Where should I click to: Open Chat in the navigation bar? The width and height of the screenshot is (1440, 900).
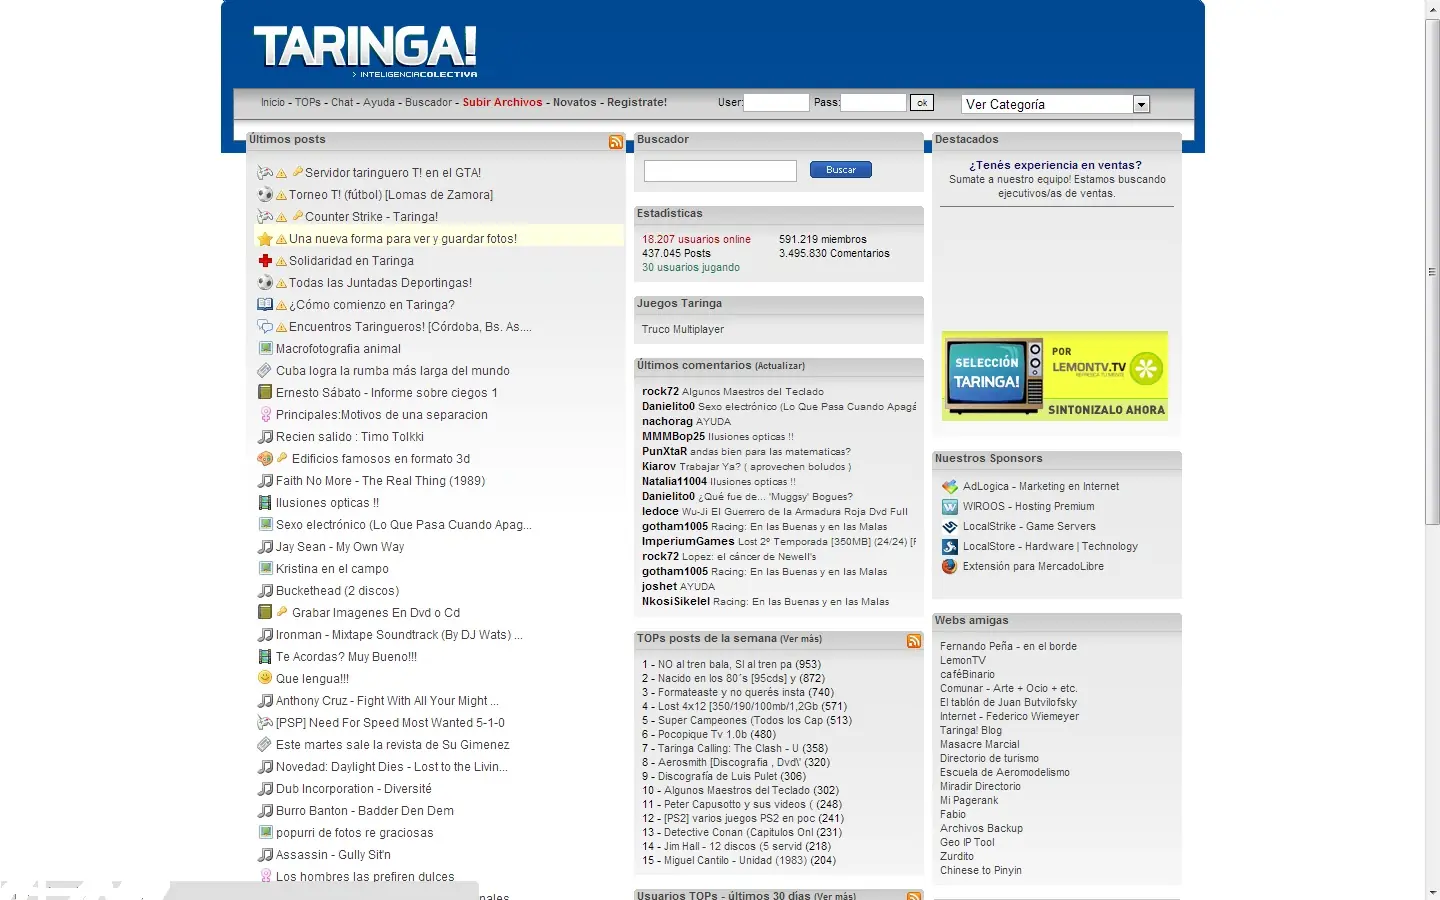pos(342,102)
